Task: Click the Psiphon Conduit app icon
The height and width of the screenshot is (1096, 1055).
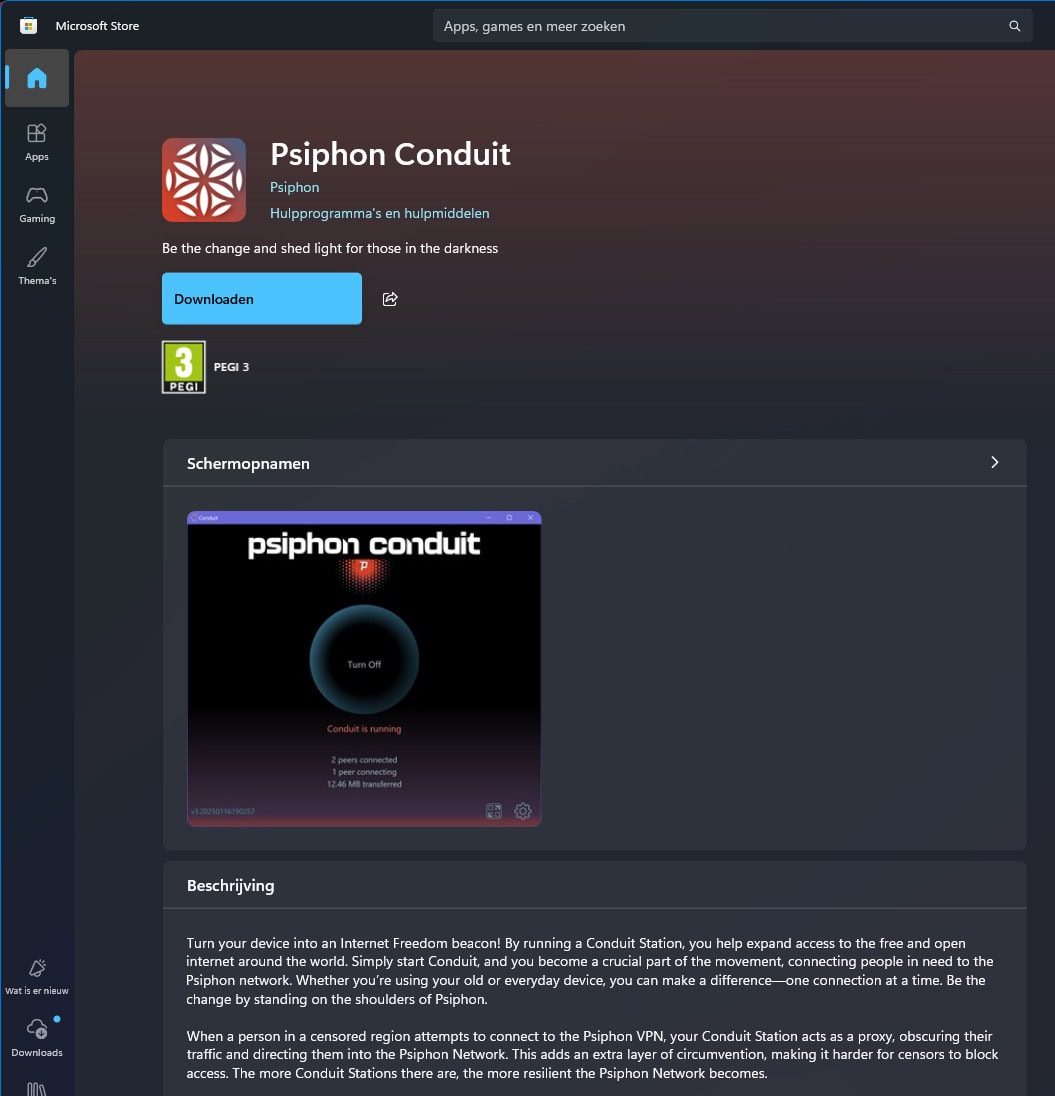Action: pos(204,180)
